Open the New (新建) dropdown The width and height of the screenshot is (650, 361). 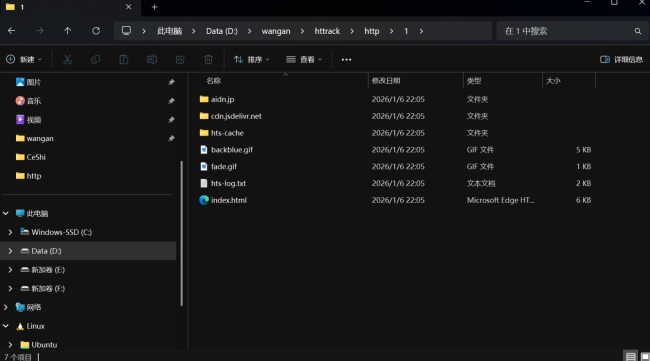pos(24,60)
